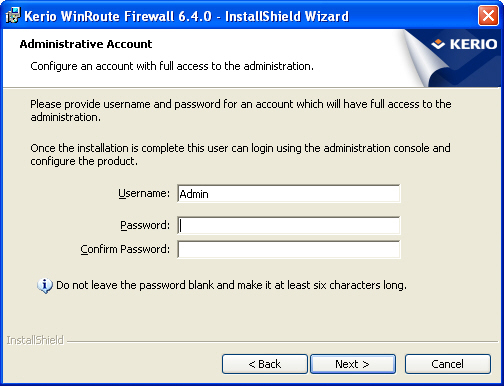Click the InstallShield brand text
The height and width of the screenshot is (386, 504).
tap(35, 340)
